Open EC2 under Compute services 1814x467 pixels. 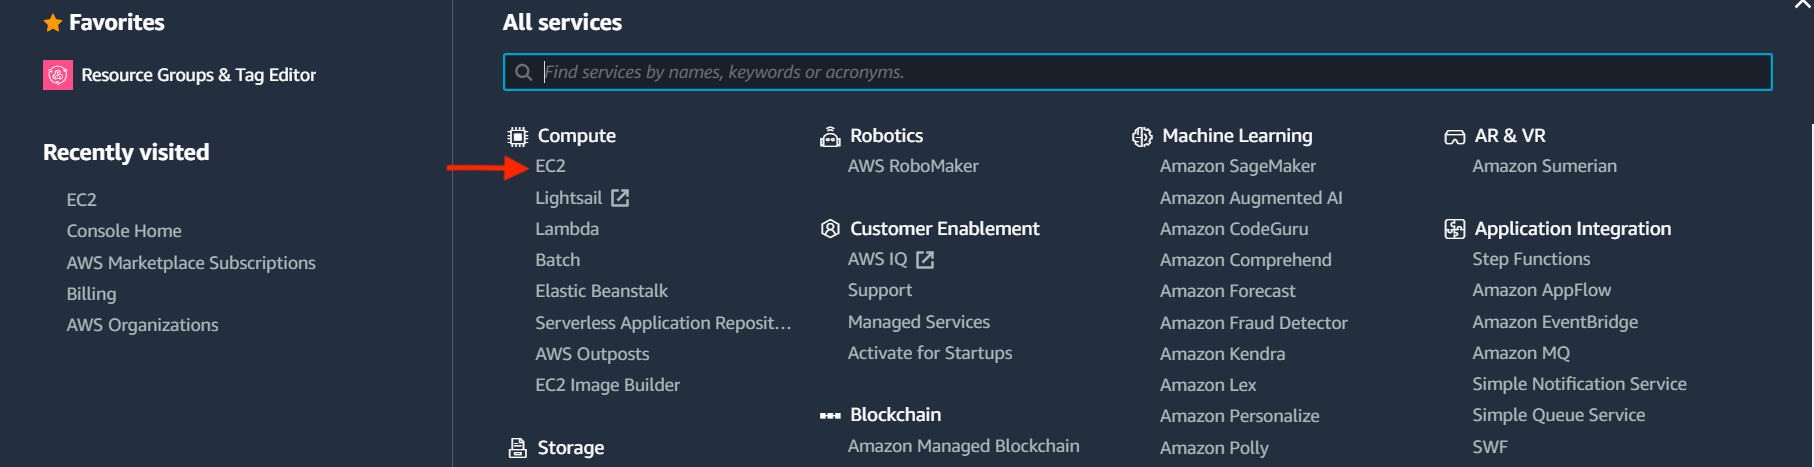[550, 166]
